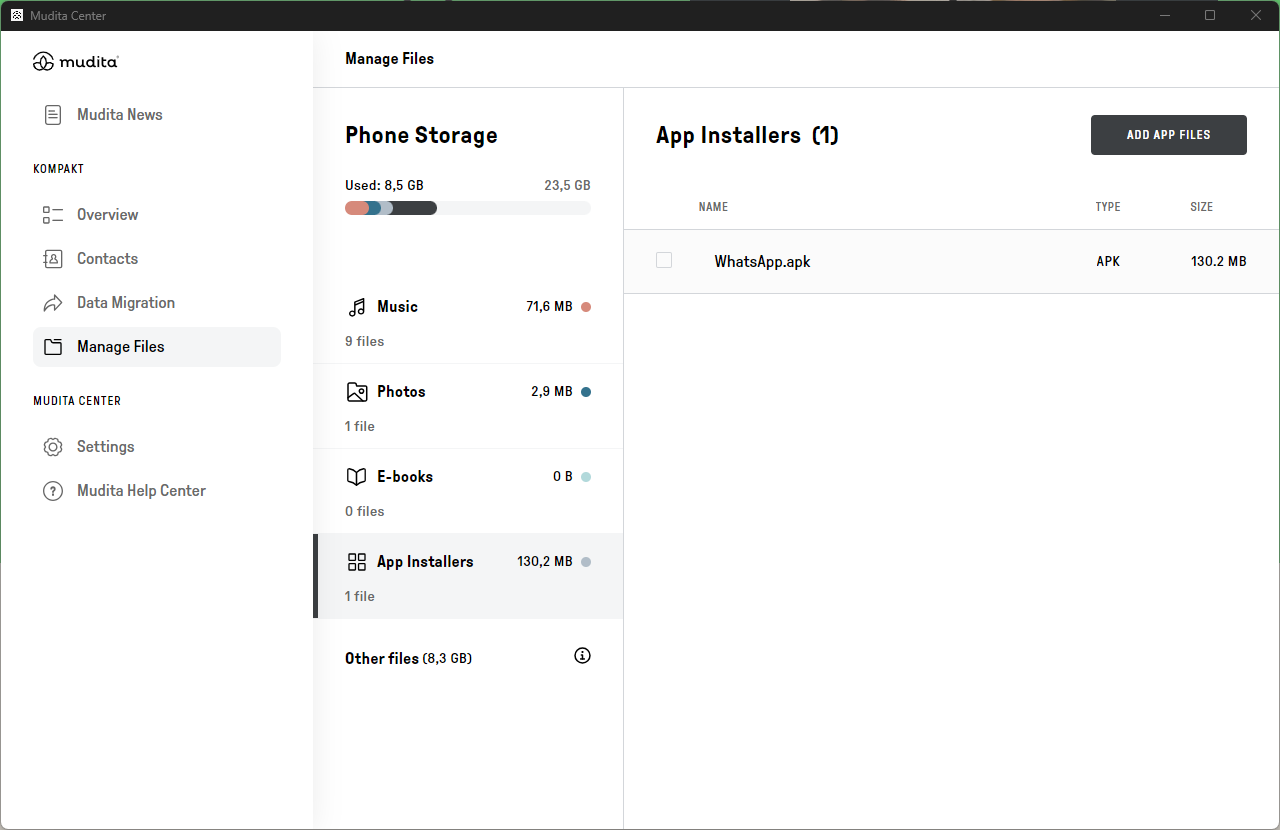This screenshot has width=1280, height=830.
Task: Open Mudita Help Center
Action: 157,491
